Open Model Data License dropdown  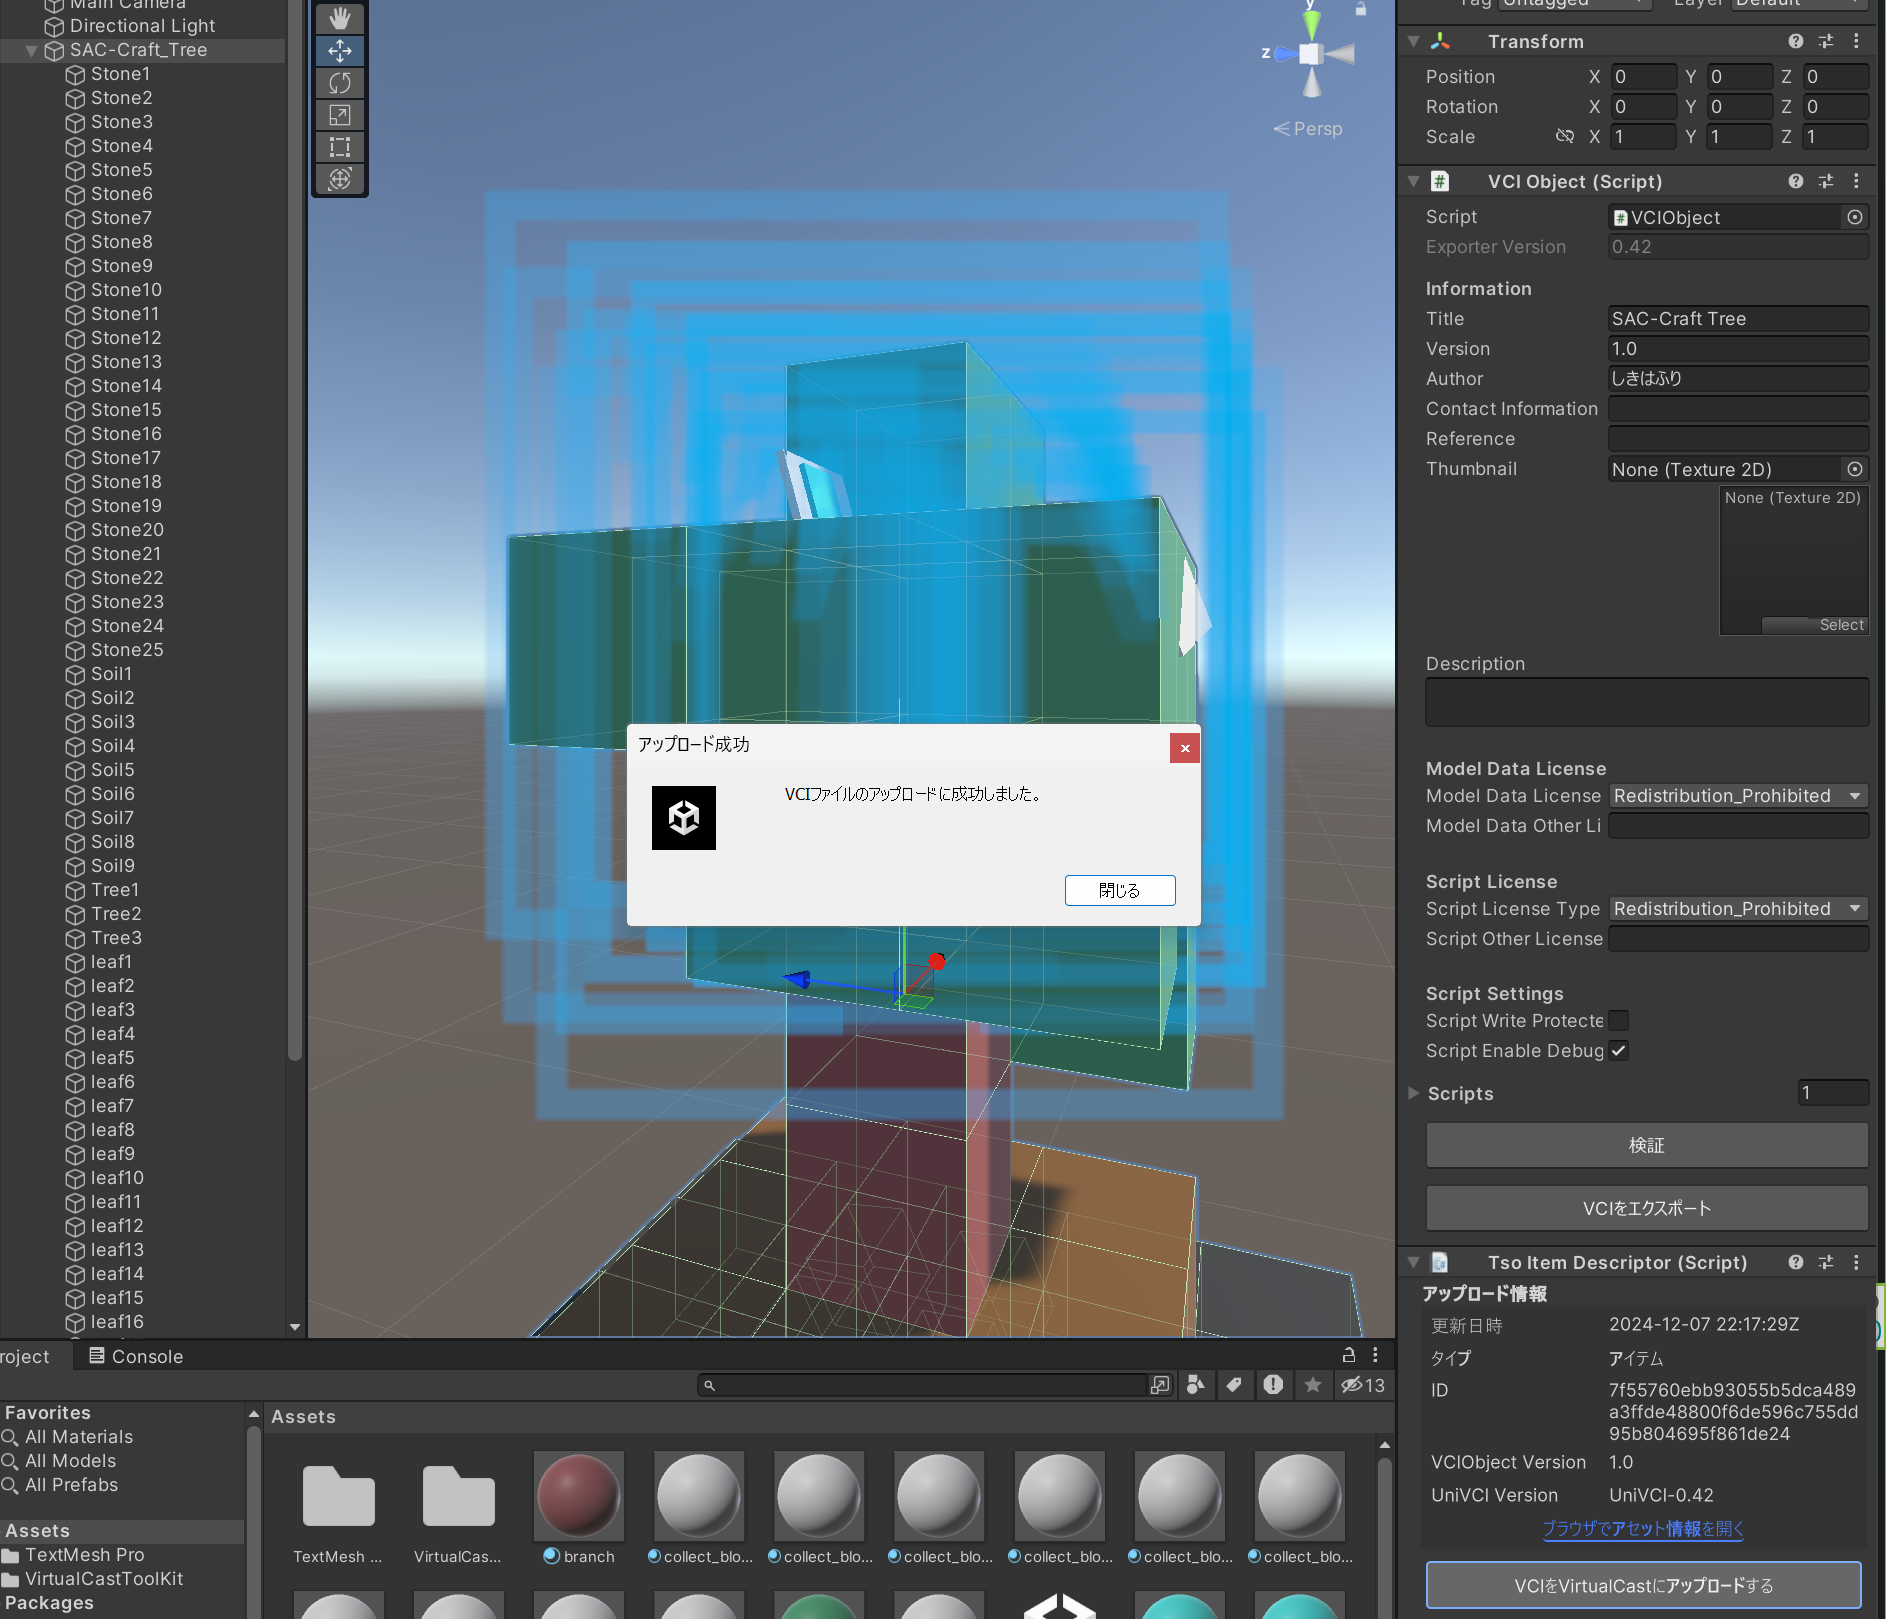click(1738, 796)
